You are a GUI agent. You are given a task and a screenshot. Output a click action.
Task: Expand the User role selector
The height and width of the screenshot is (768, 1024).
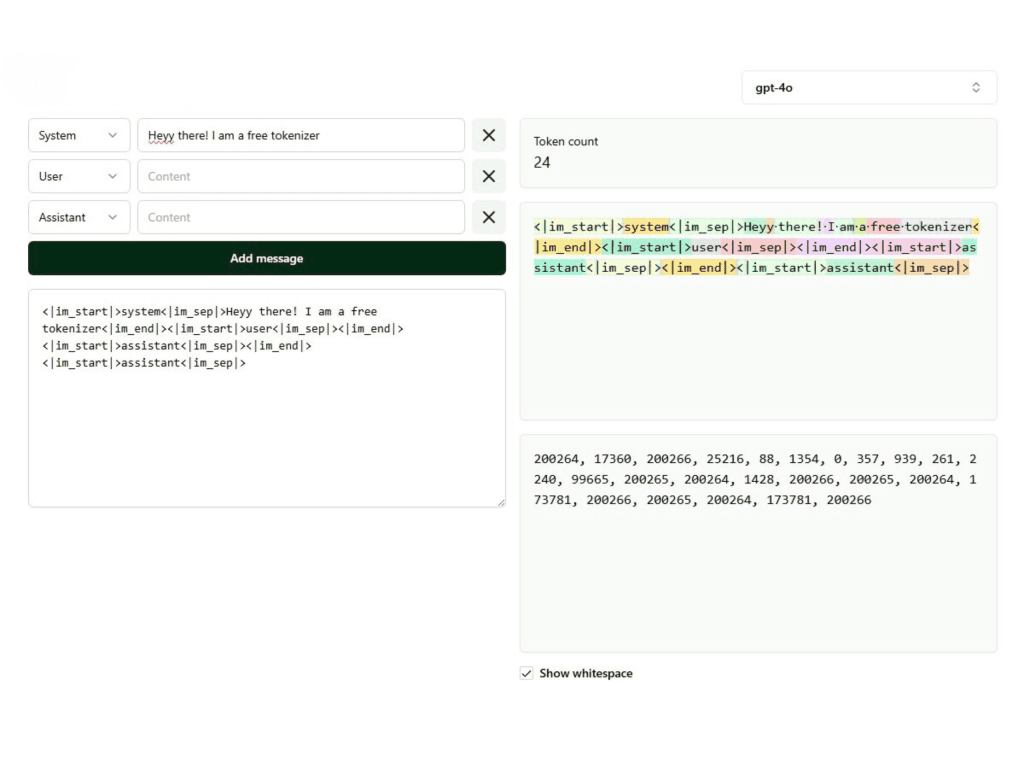79,177
